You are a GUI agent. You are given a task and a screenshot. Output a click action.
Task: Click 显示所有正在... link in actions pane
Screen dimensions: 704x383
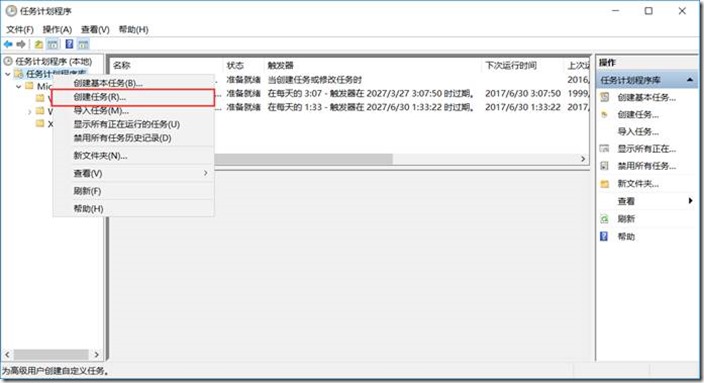(x=646, y=149)
